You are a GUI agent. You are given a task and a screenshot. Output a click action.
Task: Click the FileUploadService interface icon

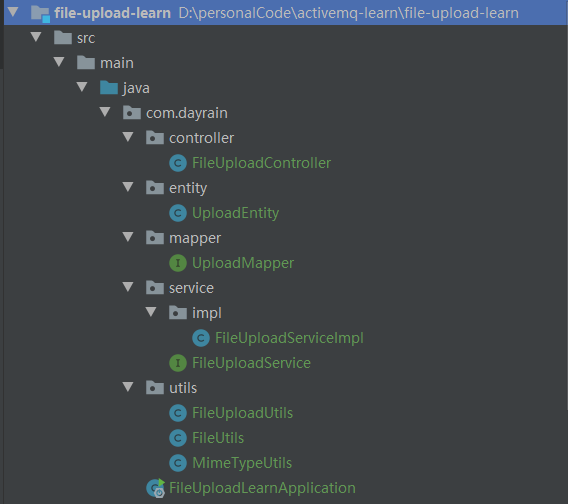(x=178, y=363)
